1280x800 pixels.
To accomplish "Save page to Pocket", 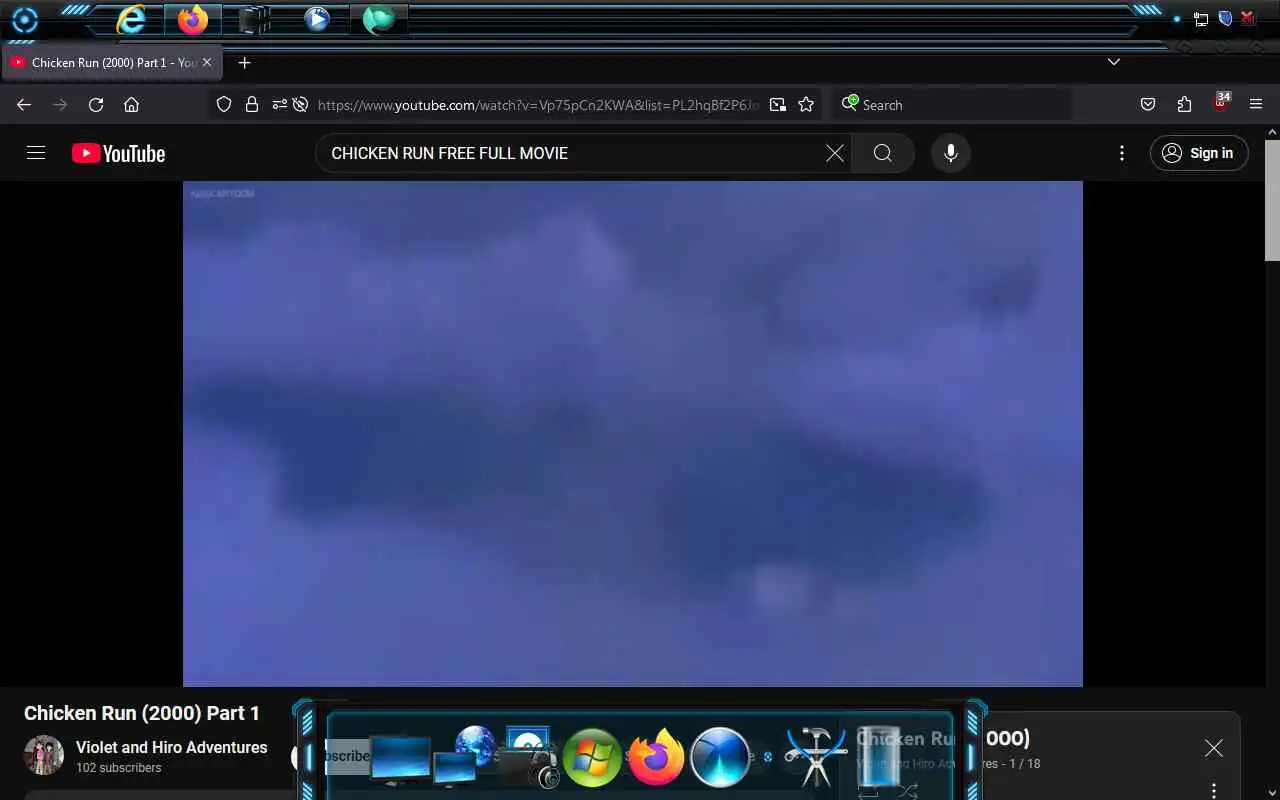I will pyautogui.click(x=1148, y=105).
